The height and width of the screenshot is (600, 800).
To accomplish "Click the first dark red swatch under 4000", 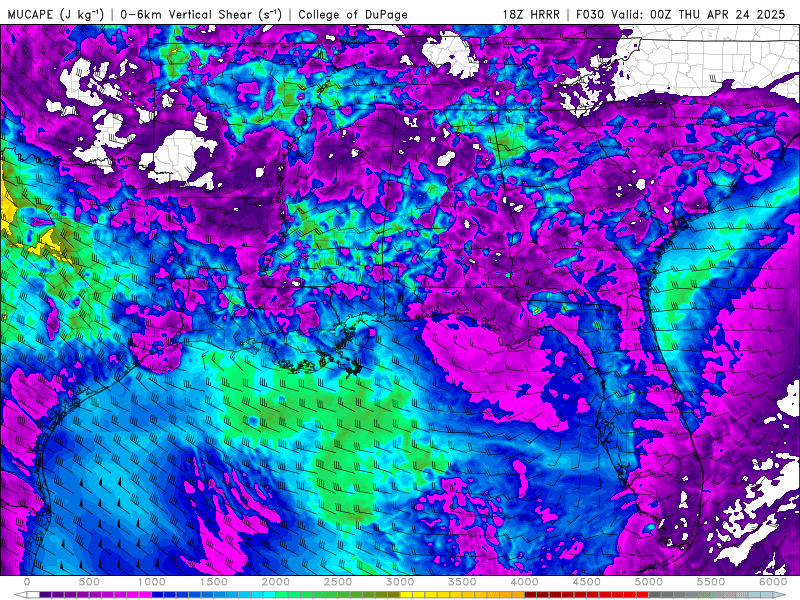I will tap(531, 595).
